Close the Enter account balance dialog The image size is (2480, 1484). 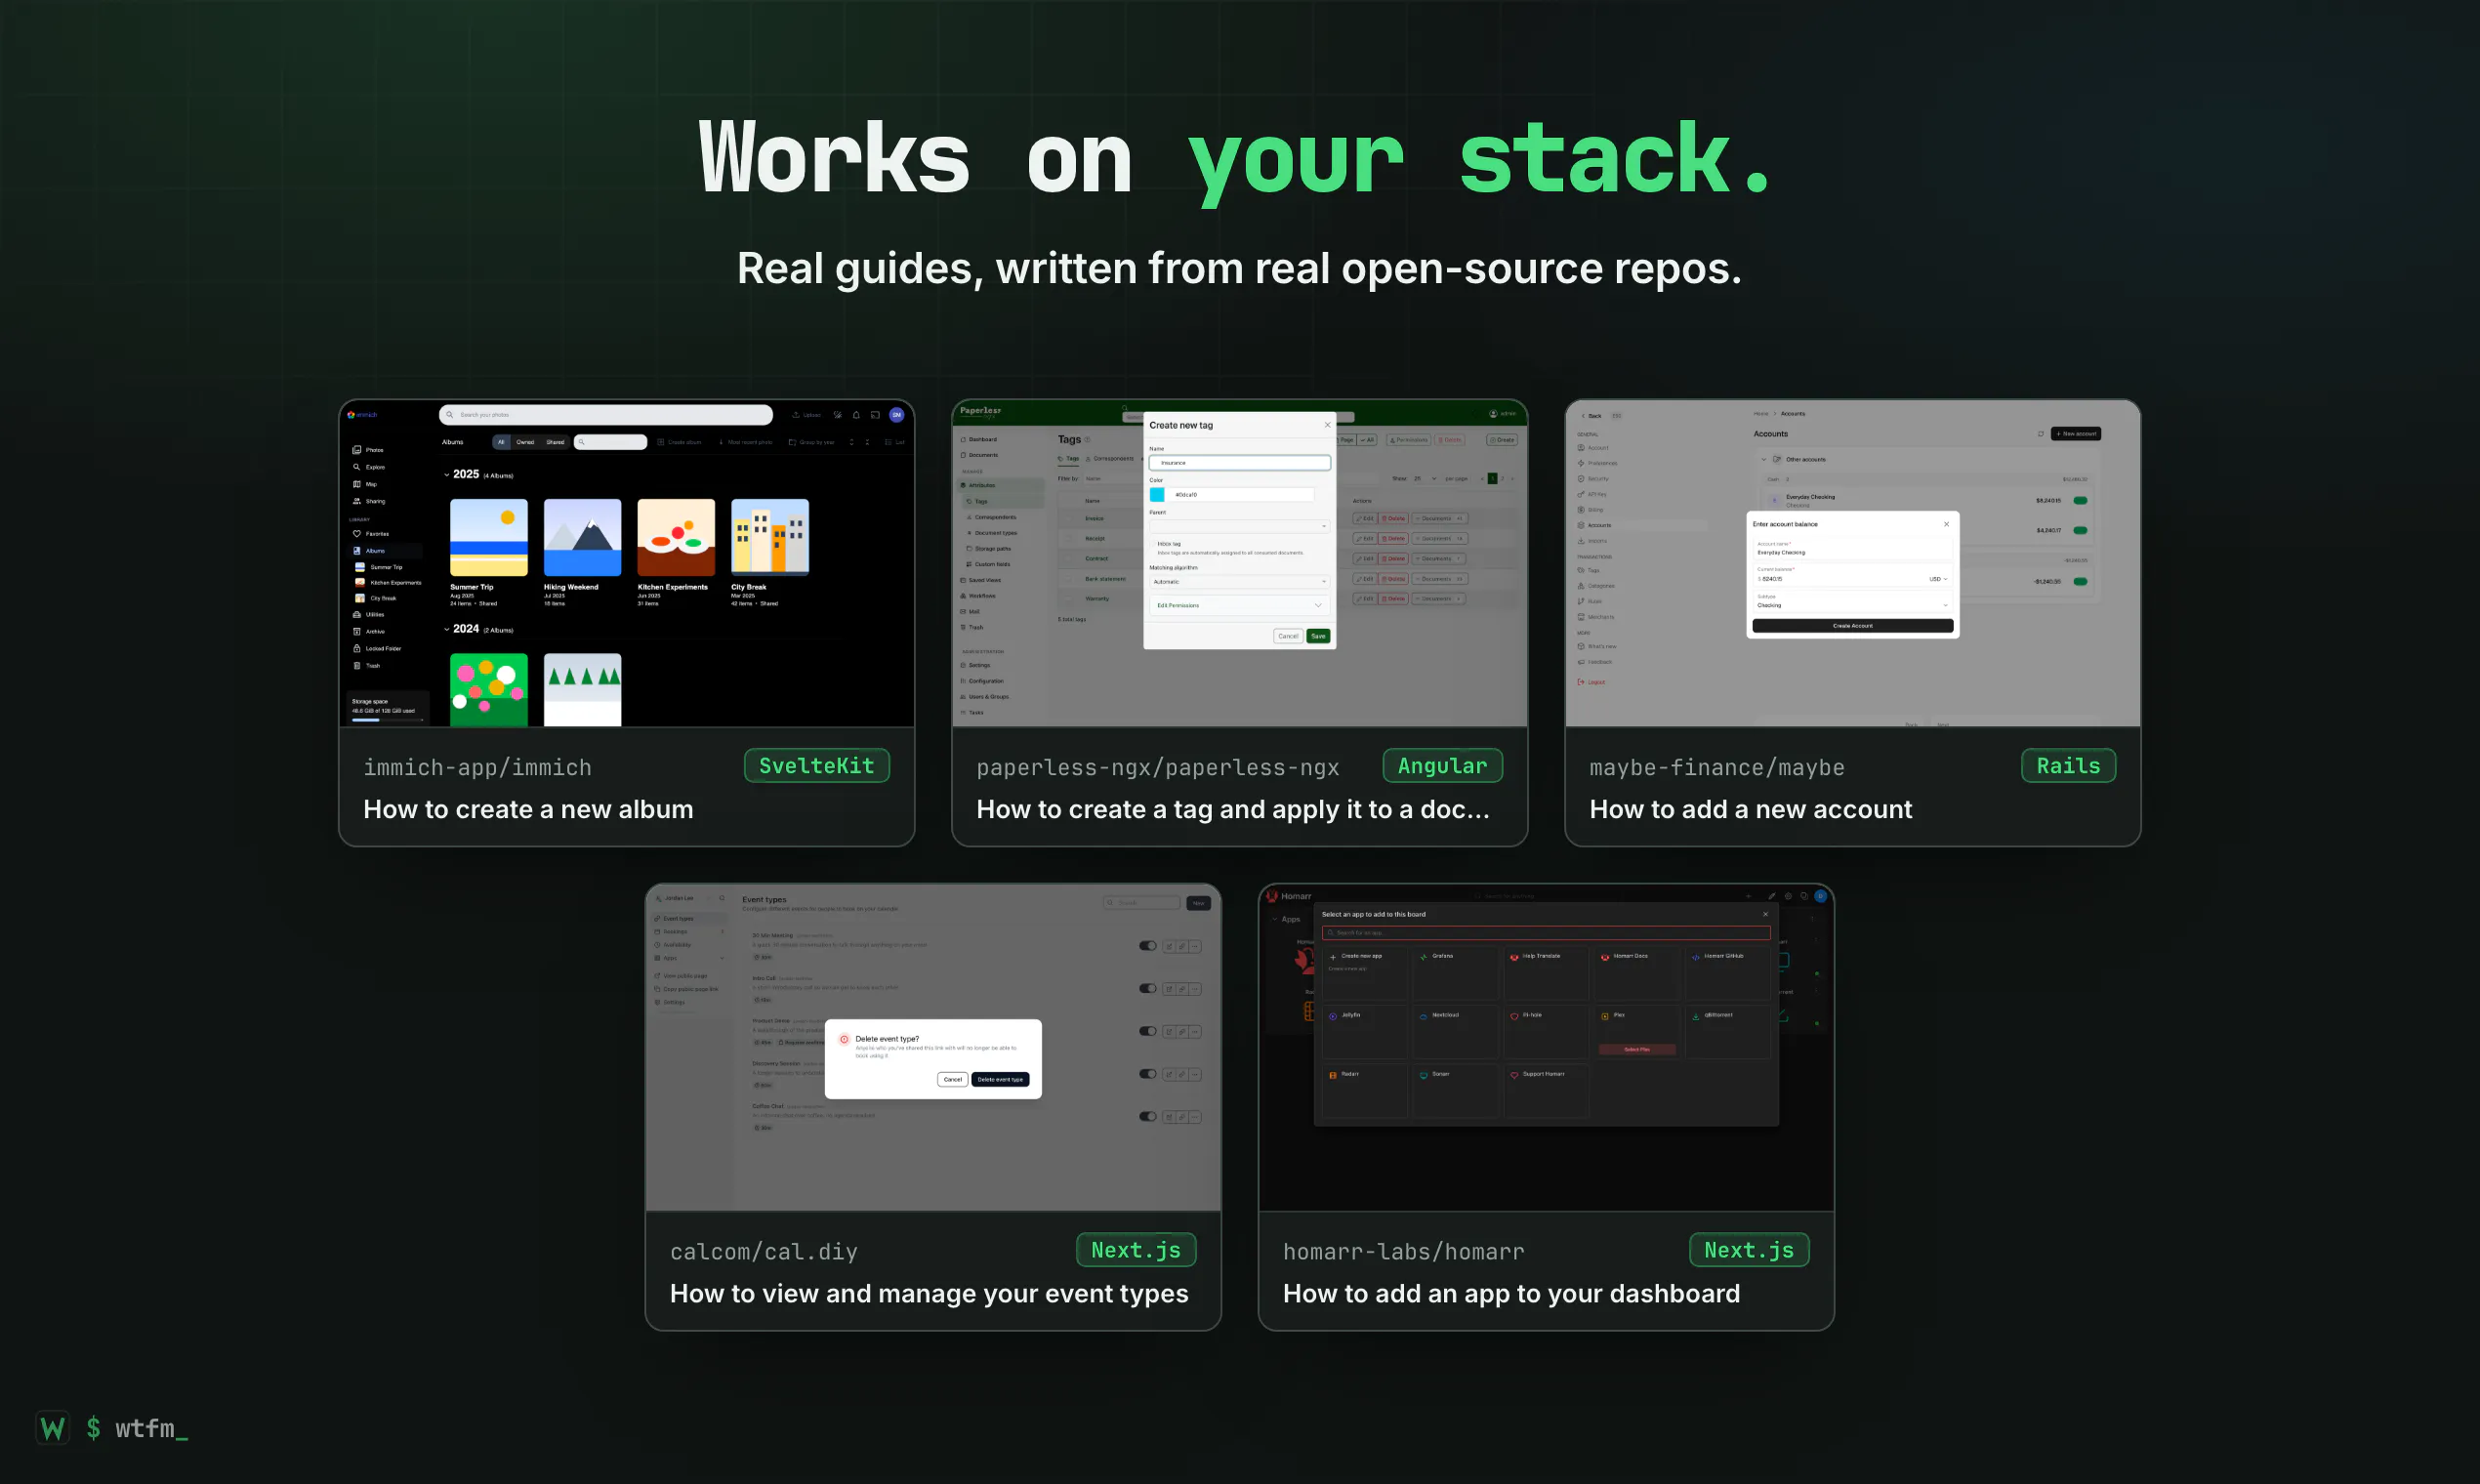[1946, 524]
